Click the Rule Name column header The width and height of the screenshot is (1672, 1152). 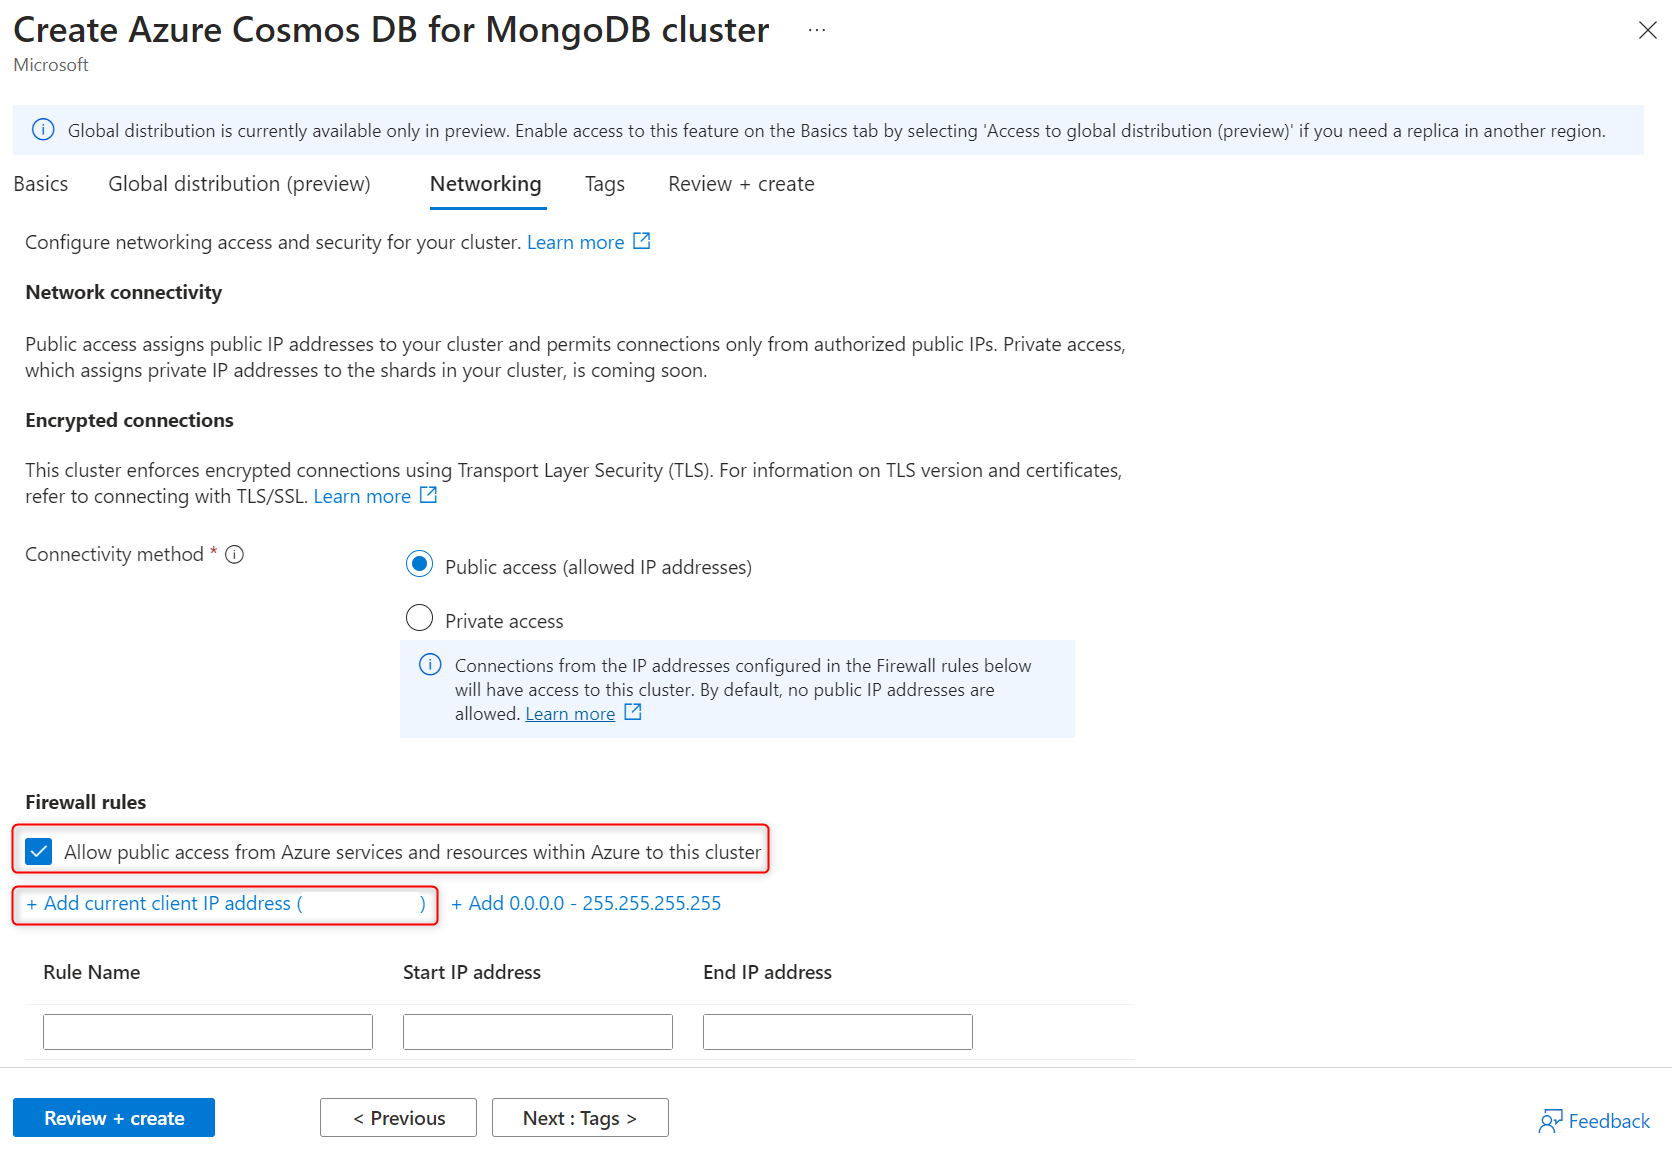pyautogui.click(x=92, y=972)
